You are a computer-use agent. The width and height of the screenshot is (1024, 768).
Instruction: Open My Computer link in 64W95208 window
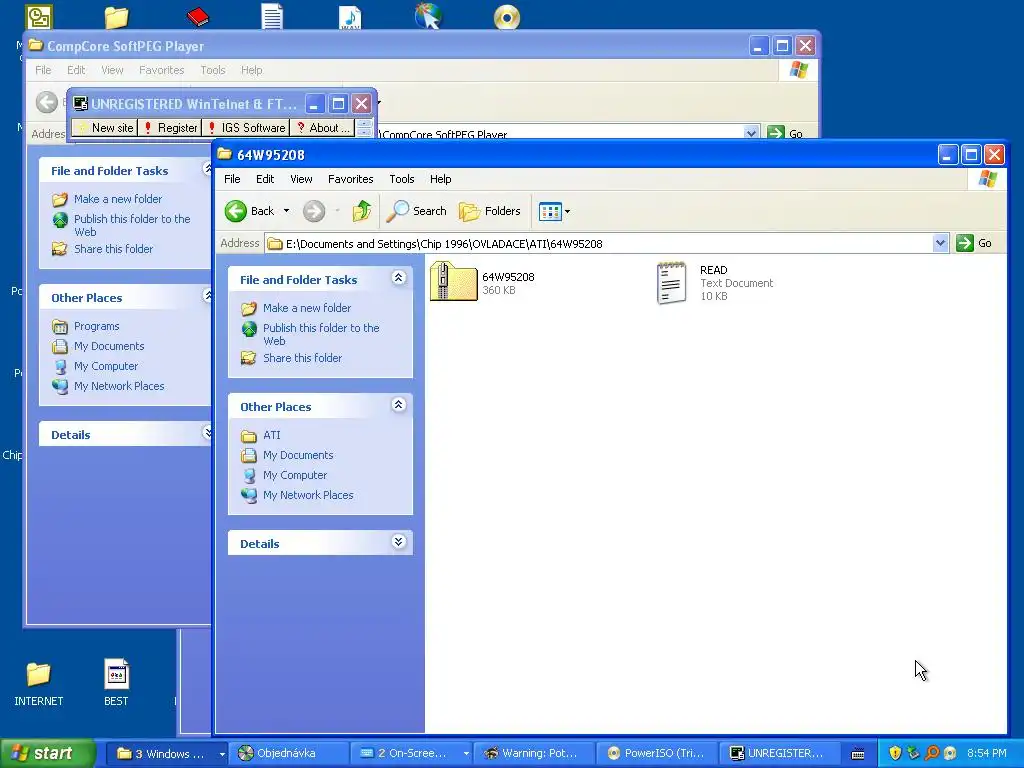[x=295, y=475]
